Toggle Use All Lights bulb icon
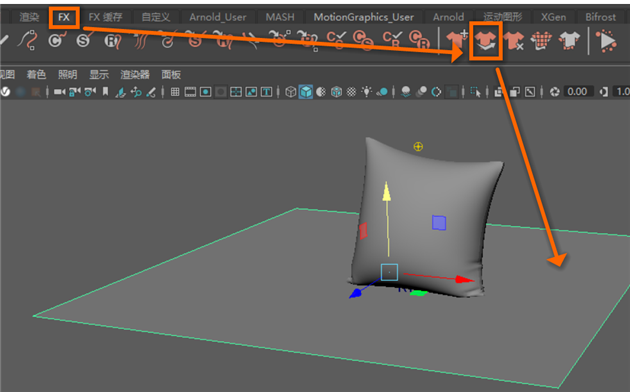The height and width of the screenshot is (392, 630). [366, 92]
